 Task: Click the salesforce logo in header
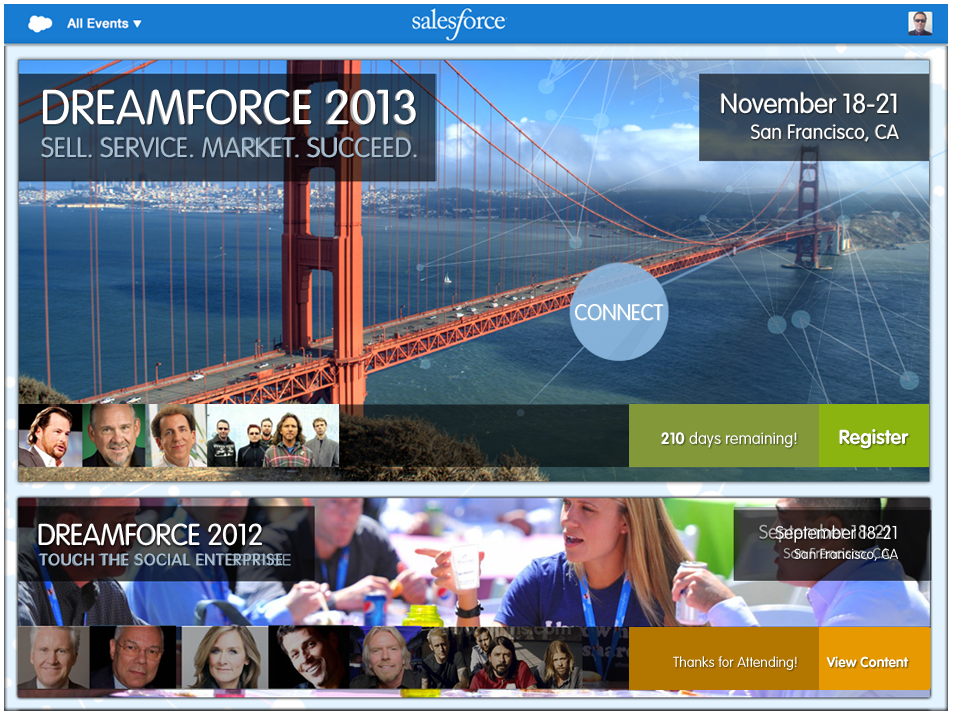[458, 23]
